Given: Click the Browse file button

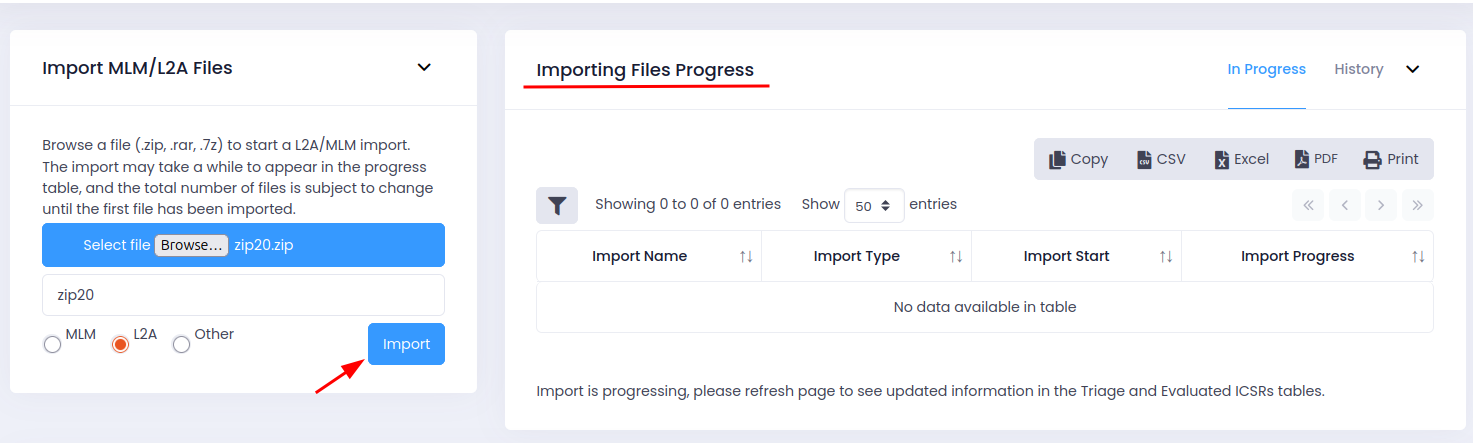Looking at the screenshot, I should point(190,245).
